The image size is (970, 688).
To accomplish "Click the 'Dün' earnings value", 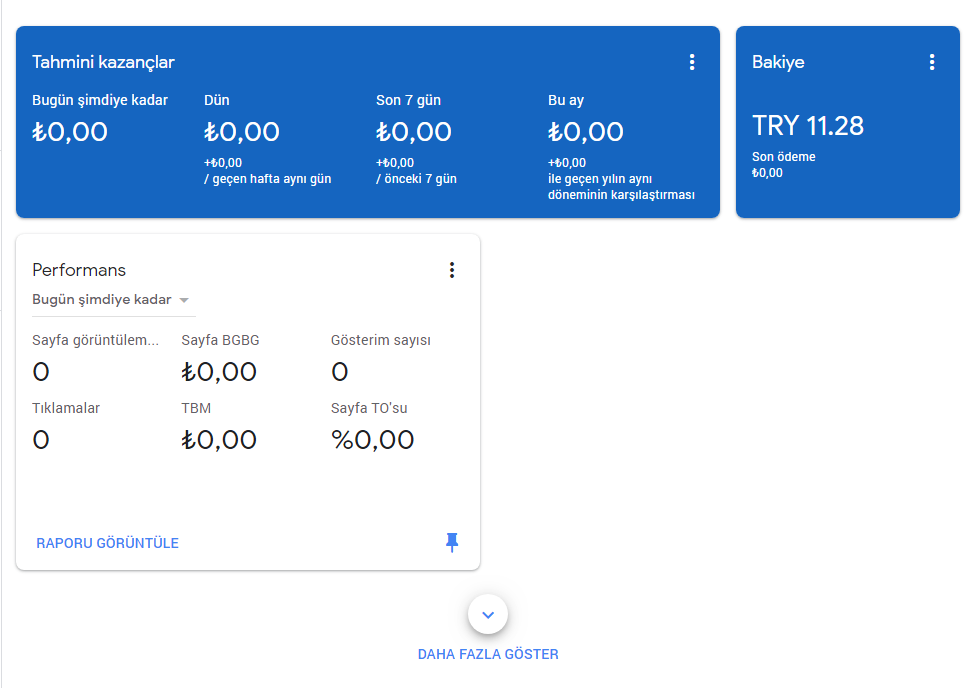I will click(x=242, y=132).
